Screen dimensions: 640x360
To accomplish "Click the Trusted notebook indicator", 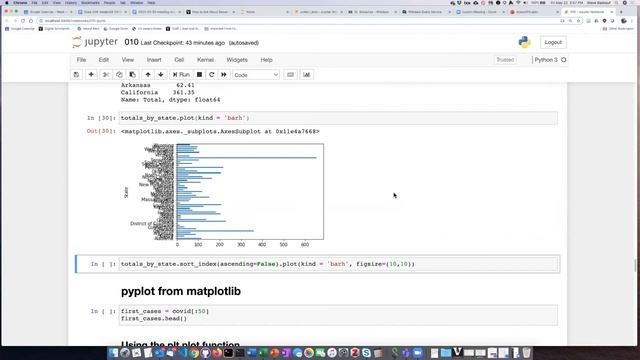I will [505, 60].
